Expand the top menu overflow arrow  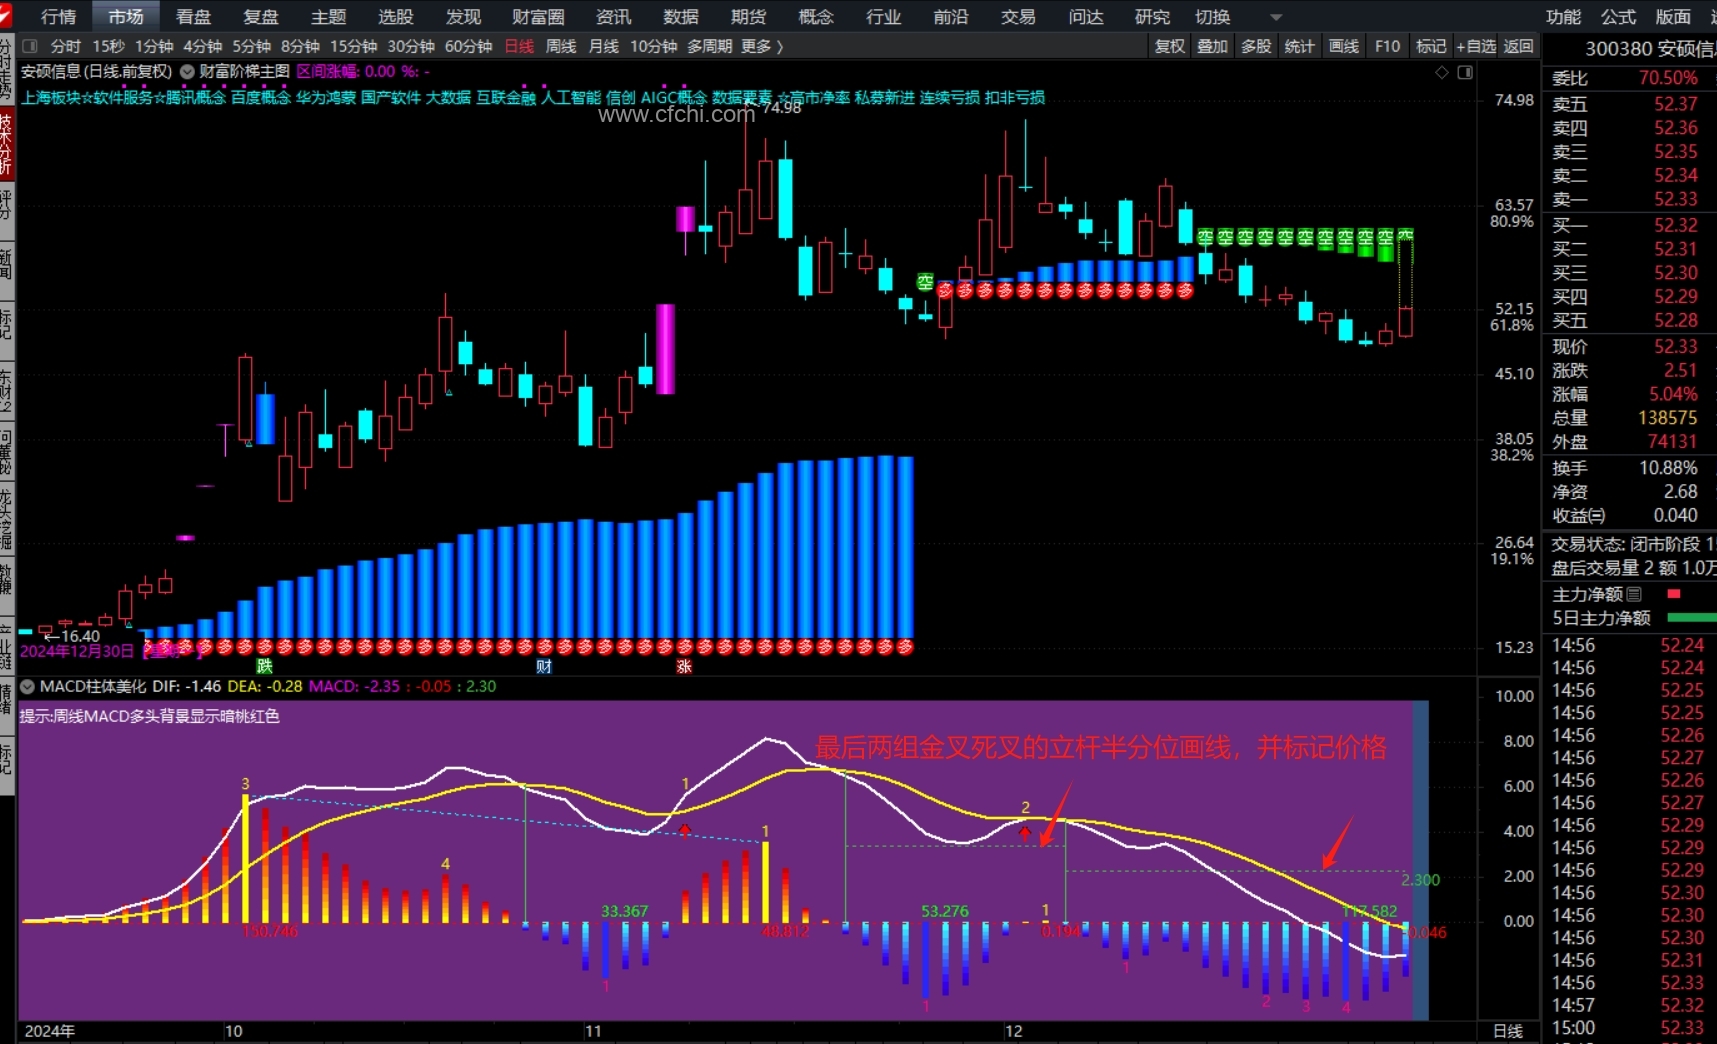point(1275,17)
